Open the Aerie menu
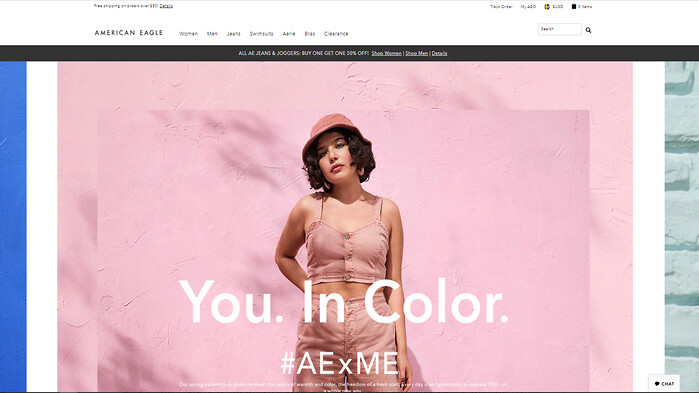This screenshot has height=393, width=699. point(289,33)
